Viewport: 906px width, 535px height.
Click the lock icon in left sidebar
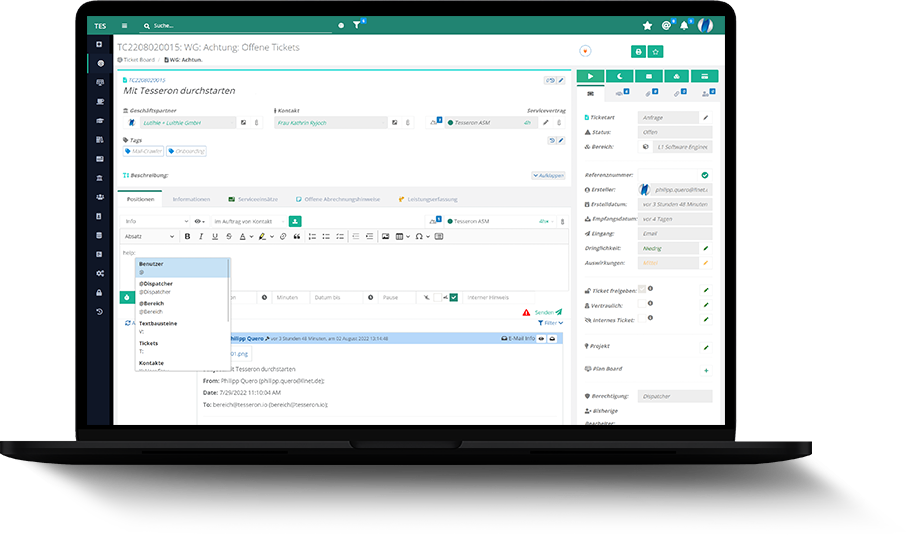pos(99,293)
